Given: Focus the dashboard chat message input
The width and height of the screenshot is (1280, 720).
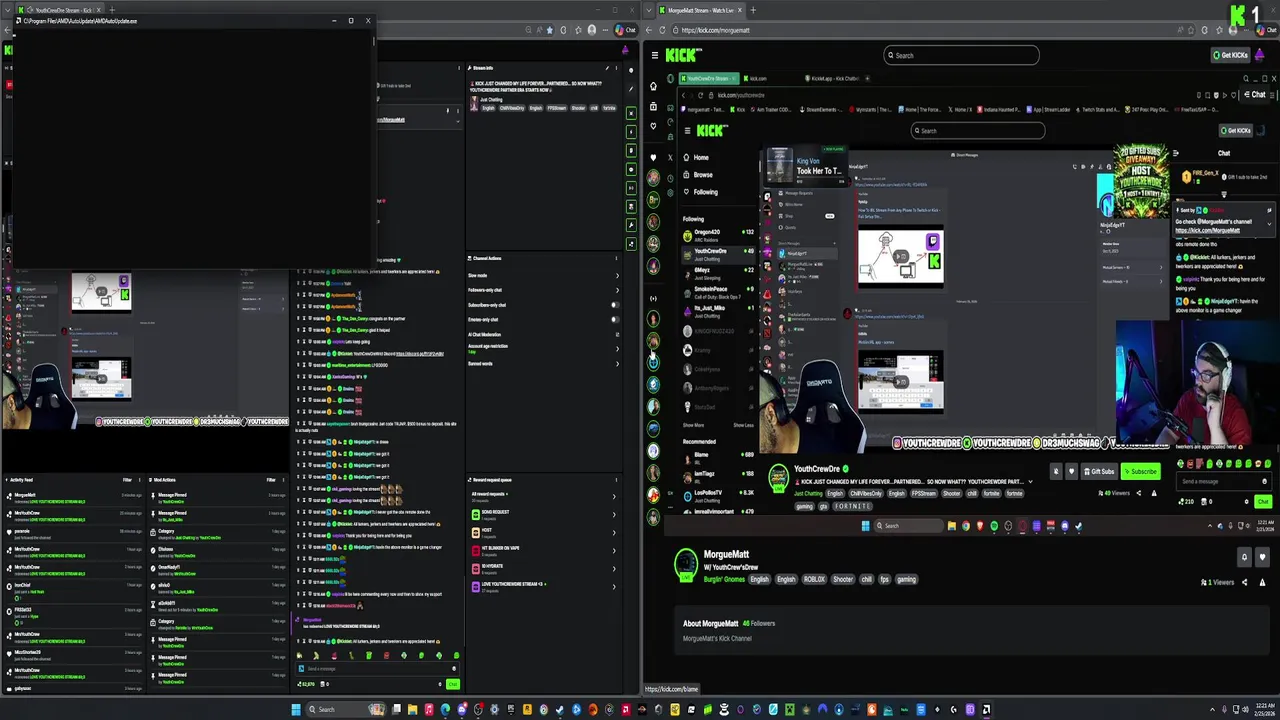Looking at the screenshot, I should pos(378,669).
